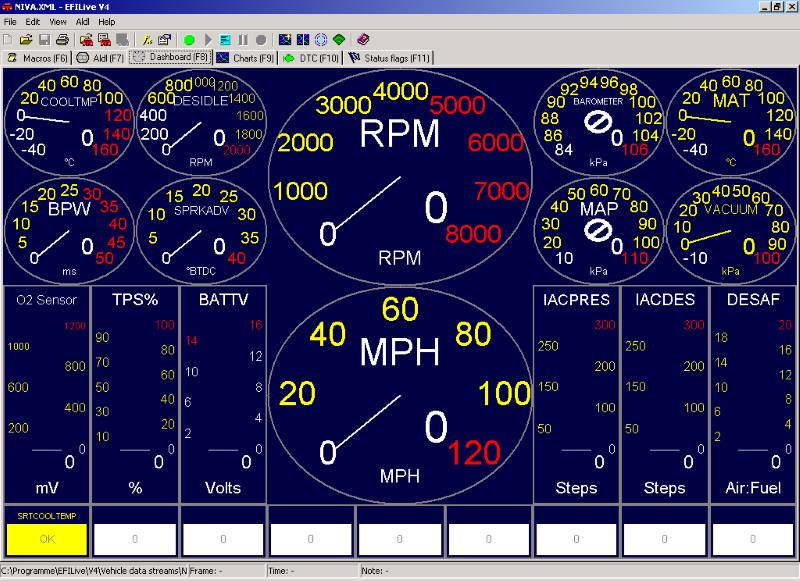Click the yellow SRTCOOLTEMP OK indicator
The image size is (800, 581).
pyautogui.click(x=46, y=538)
